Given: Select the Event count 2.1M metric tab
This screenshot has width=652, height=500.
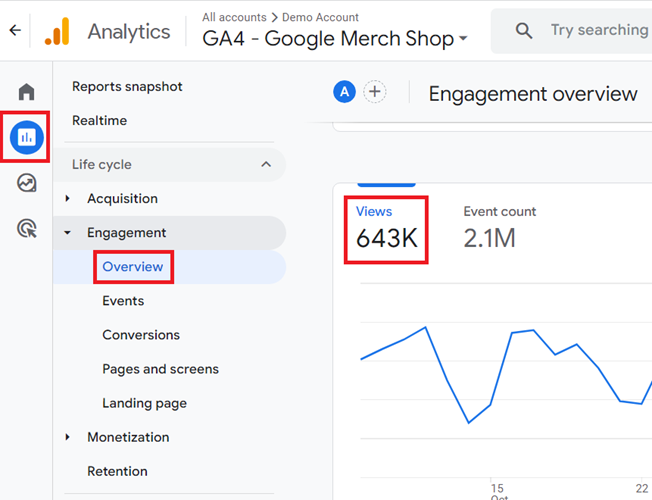Looking at the screenshot, I should pos(499,230).
